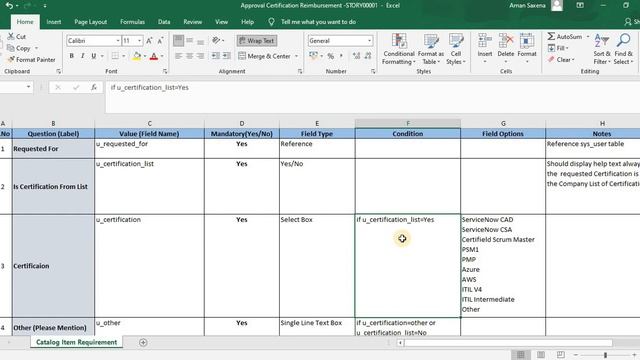Screen dimensions: 640x360
Task: Cancel formula entry with X button
Action: [58, 87]
